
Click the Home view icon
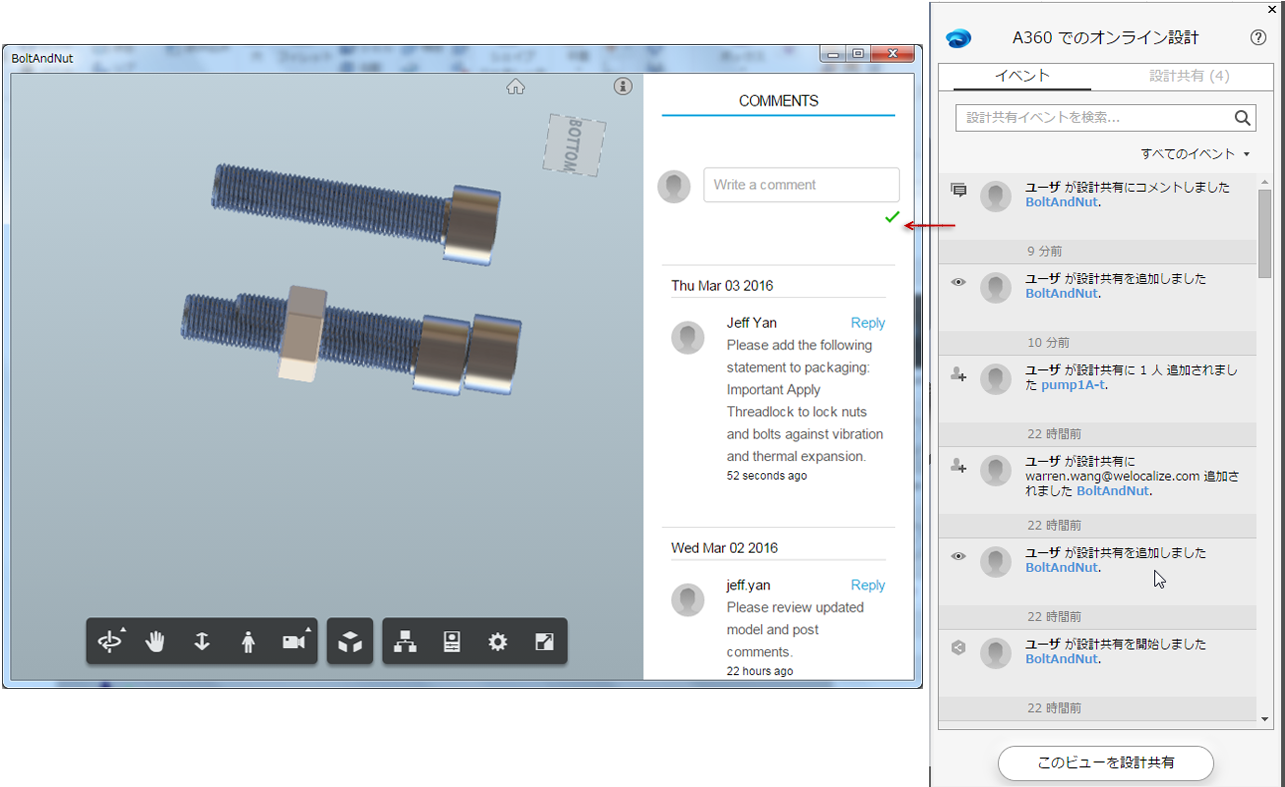(x=516, y=87)
